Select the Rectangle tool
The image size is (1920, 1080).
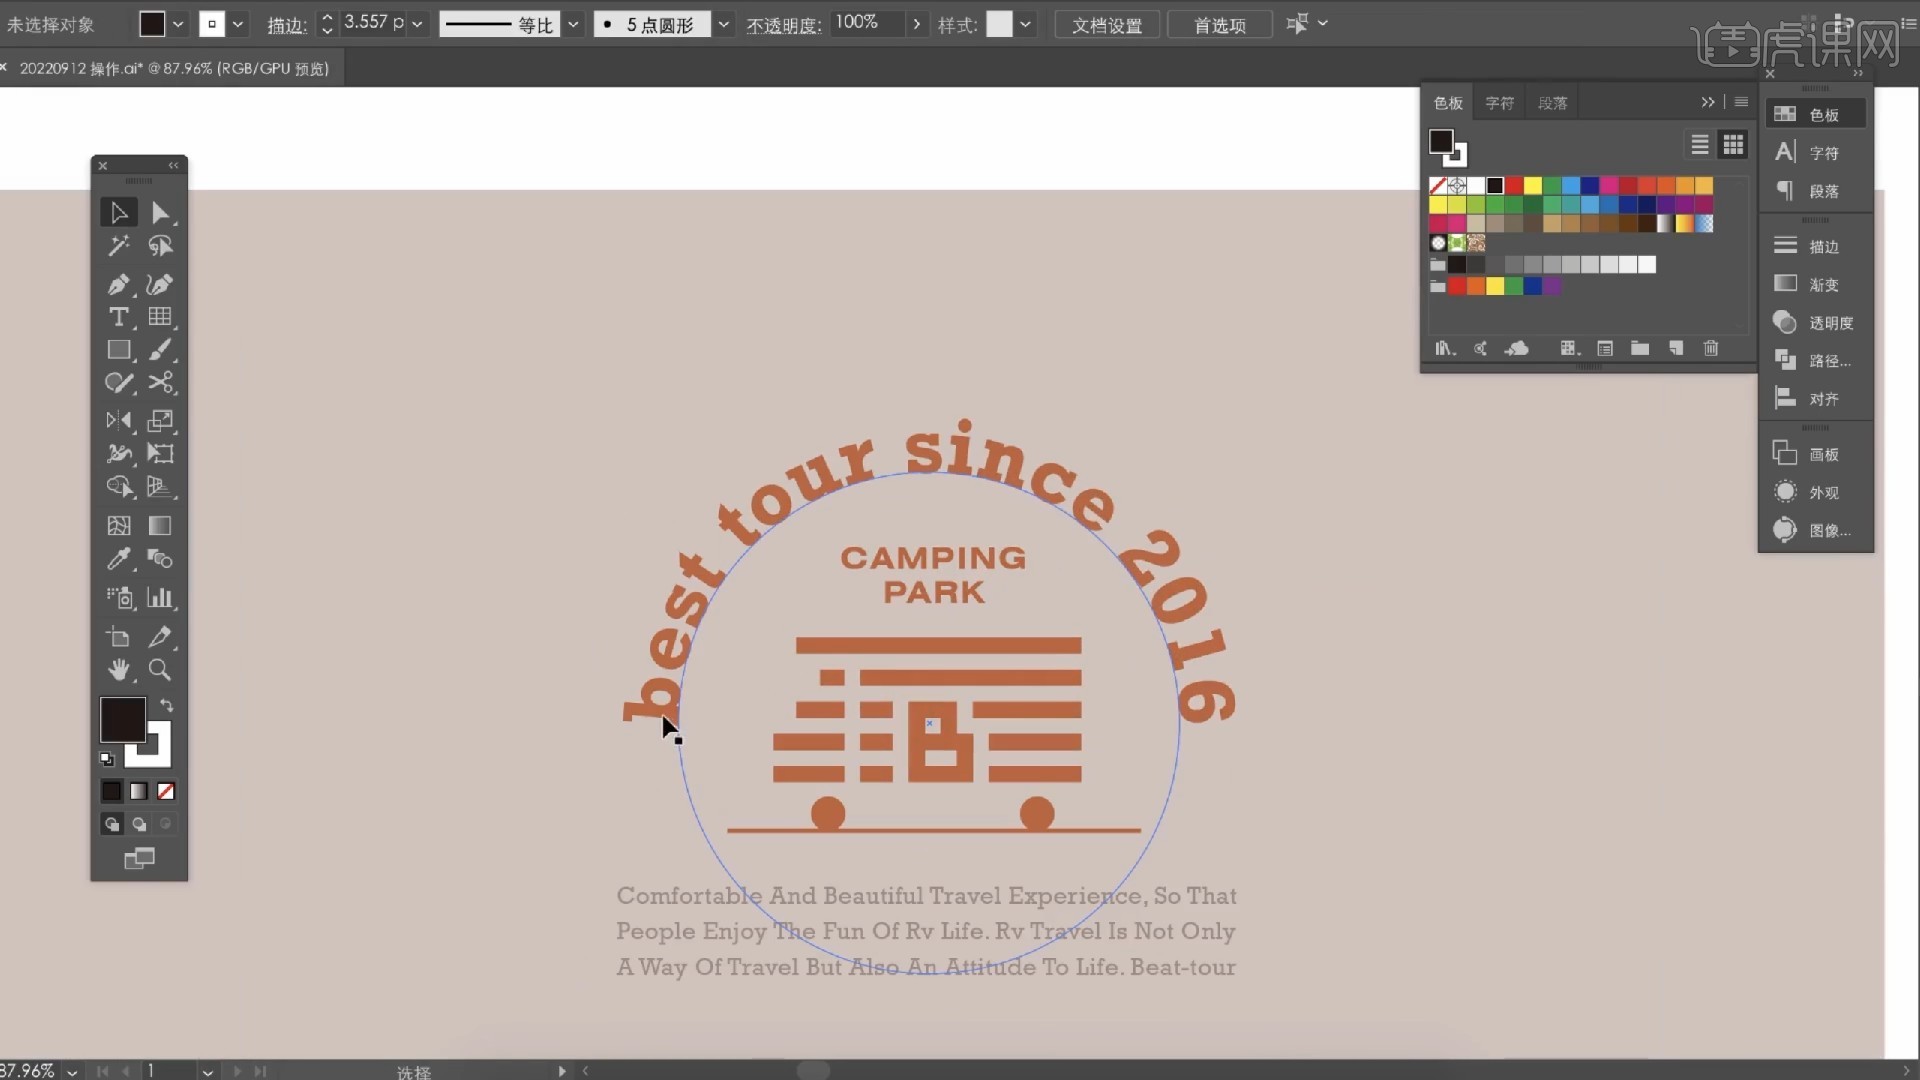tap(119, 350)
